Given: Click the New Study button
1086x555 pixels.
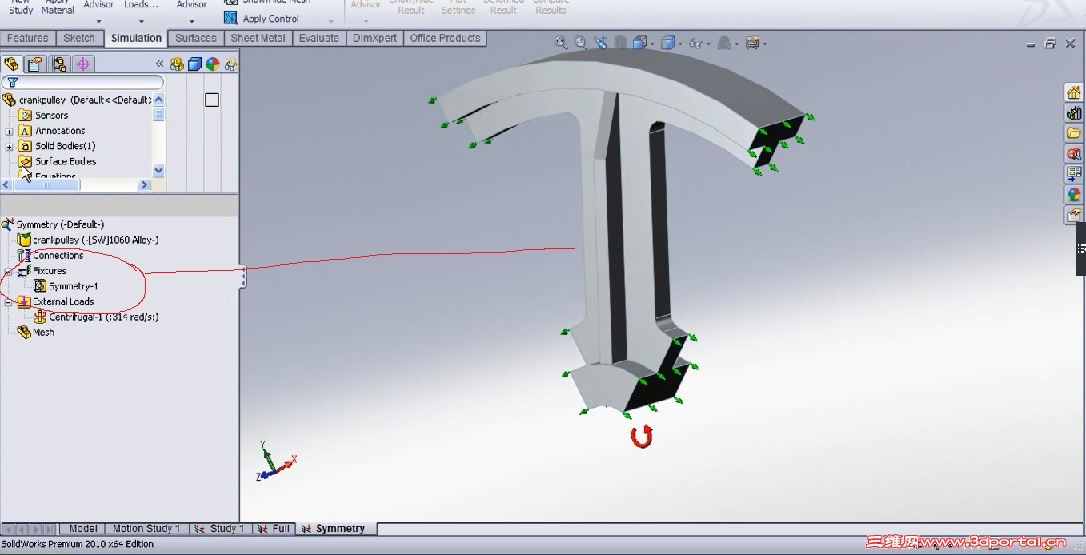Looking at the screenshot, I should [x=21, y=7].
